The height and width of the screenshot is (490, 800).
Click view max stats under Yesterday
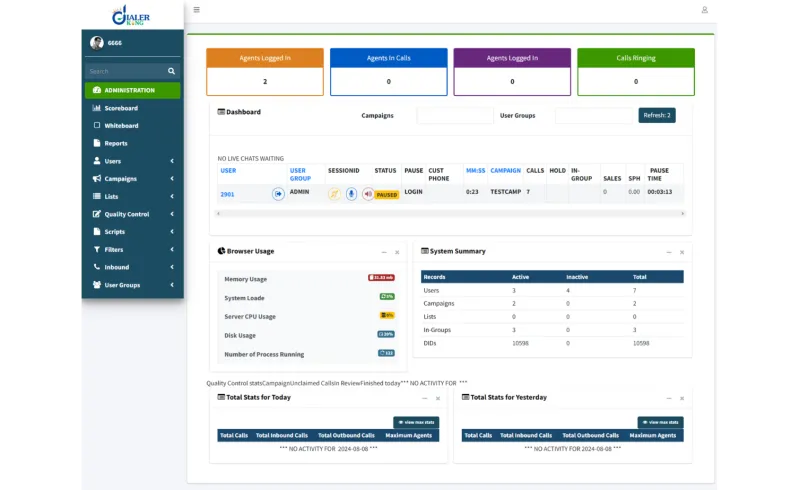661,423
